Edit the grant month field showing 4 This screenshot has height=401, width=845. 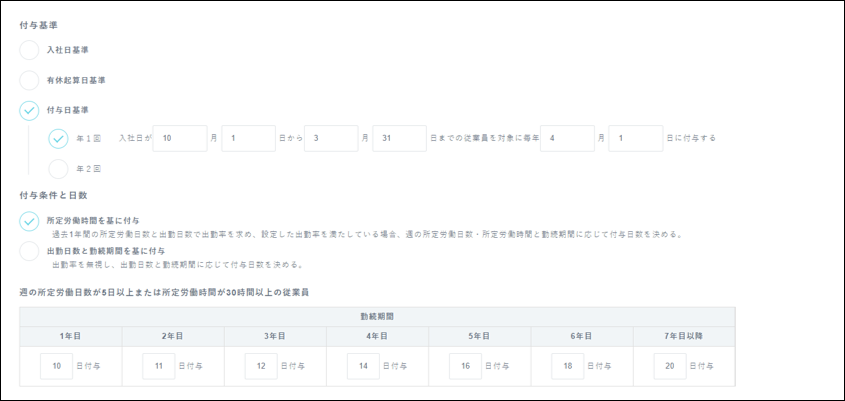tap(567, 138)
